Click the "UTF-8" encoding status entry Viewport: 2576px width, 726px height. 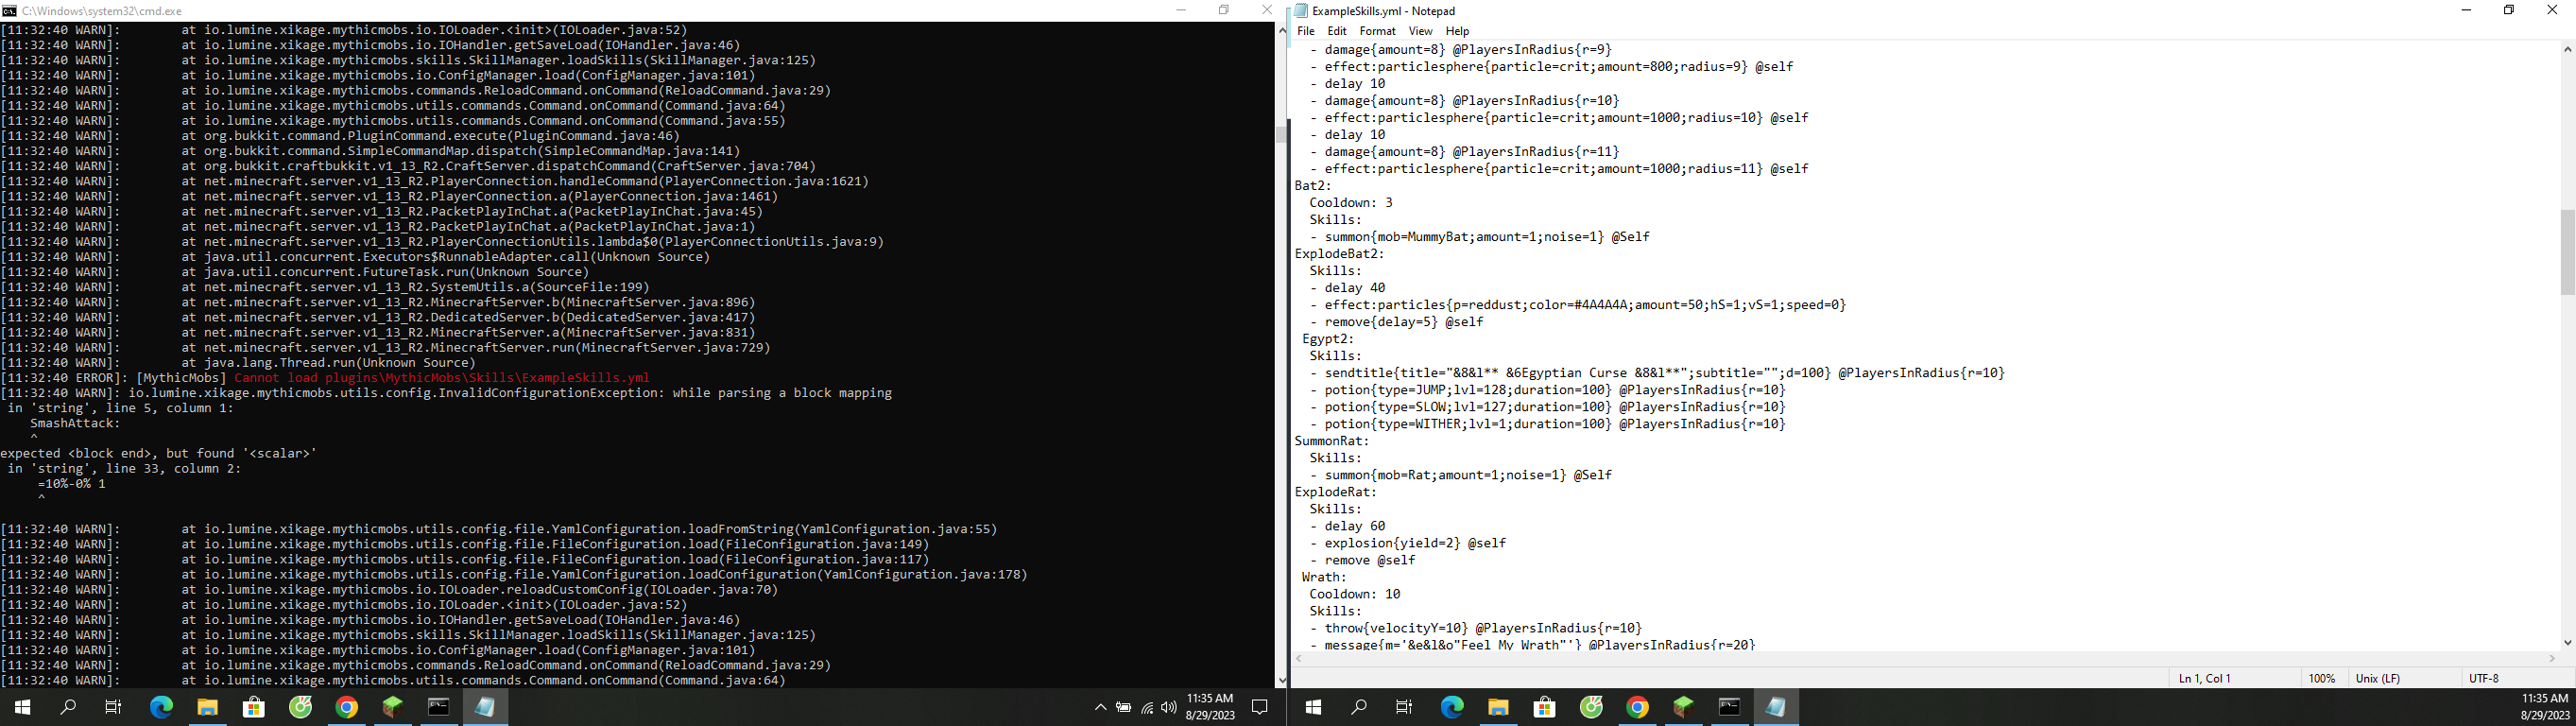click(x=2483, y=678)
